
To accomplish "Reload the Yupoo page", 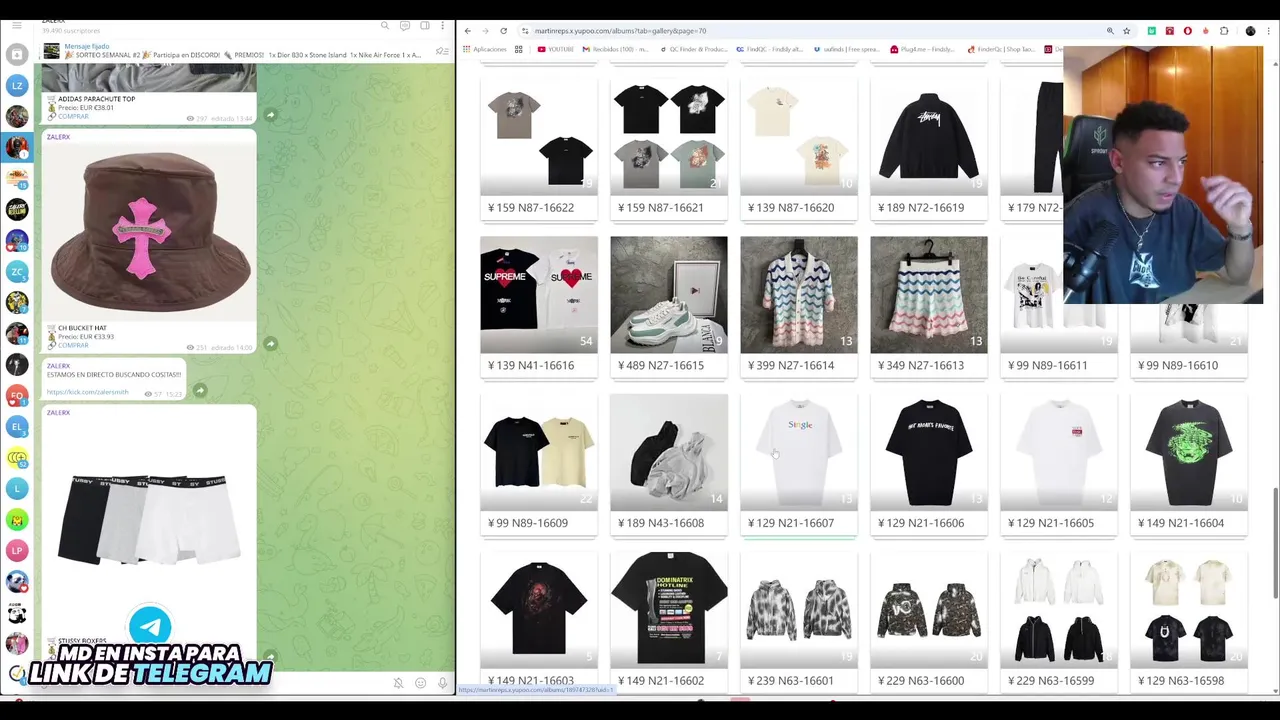I will click(503, 31).
